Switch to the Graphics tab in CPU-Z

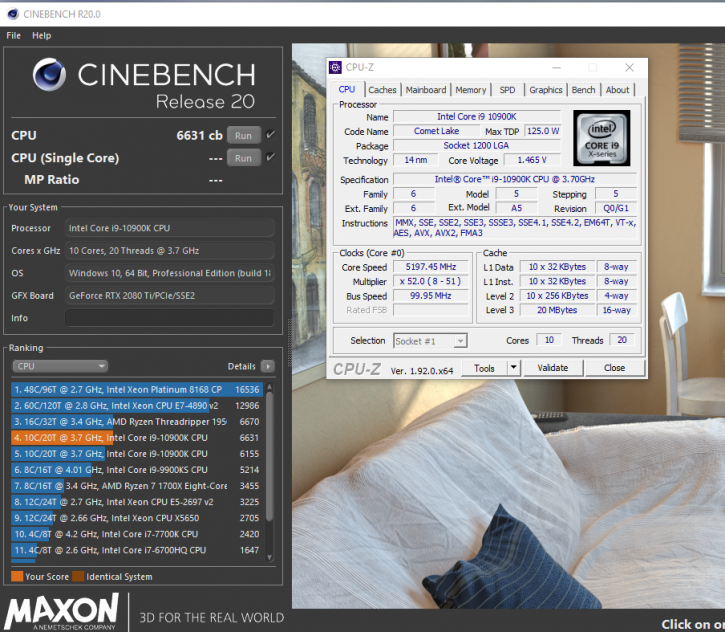coord(546,90)
